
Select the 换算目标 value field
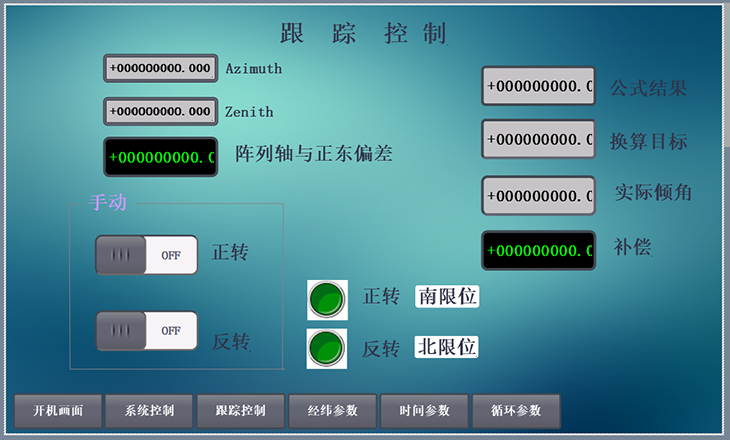538,139
